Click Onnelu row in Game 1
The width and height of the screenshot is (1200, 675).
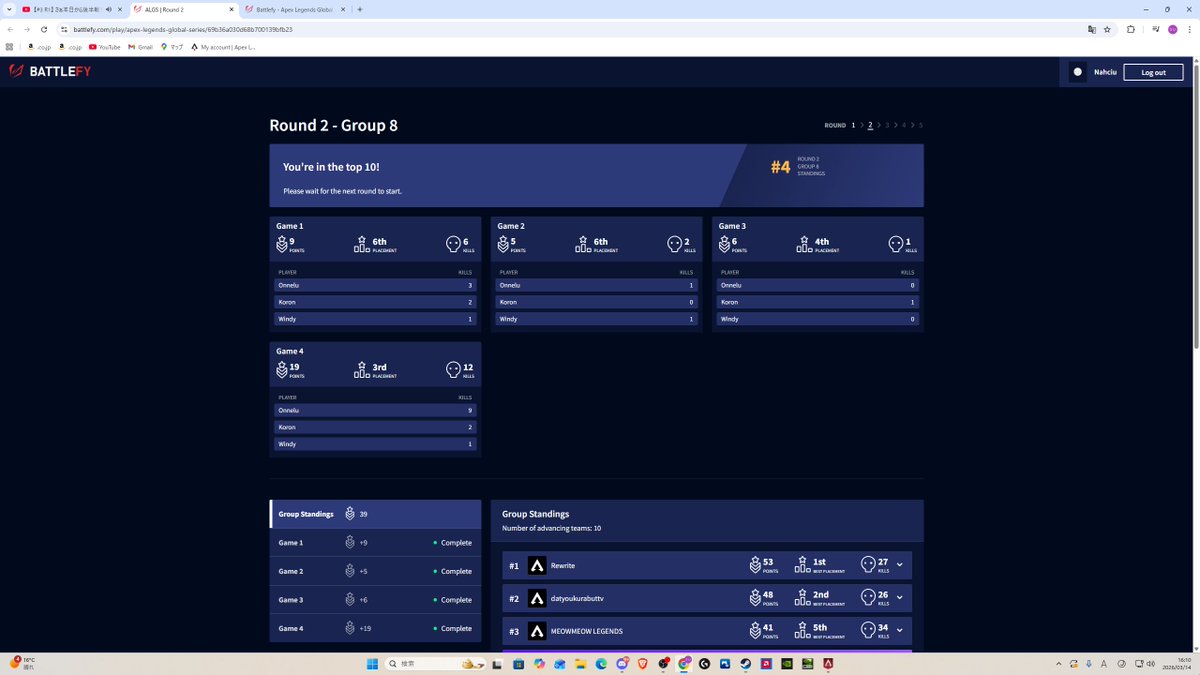[x=375, y=285]
